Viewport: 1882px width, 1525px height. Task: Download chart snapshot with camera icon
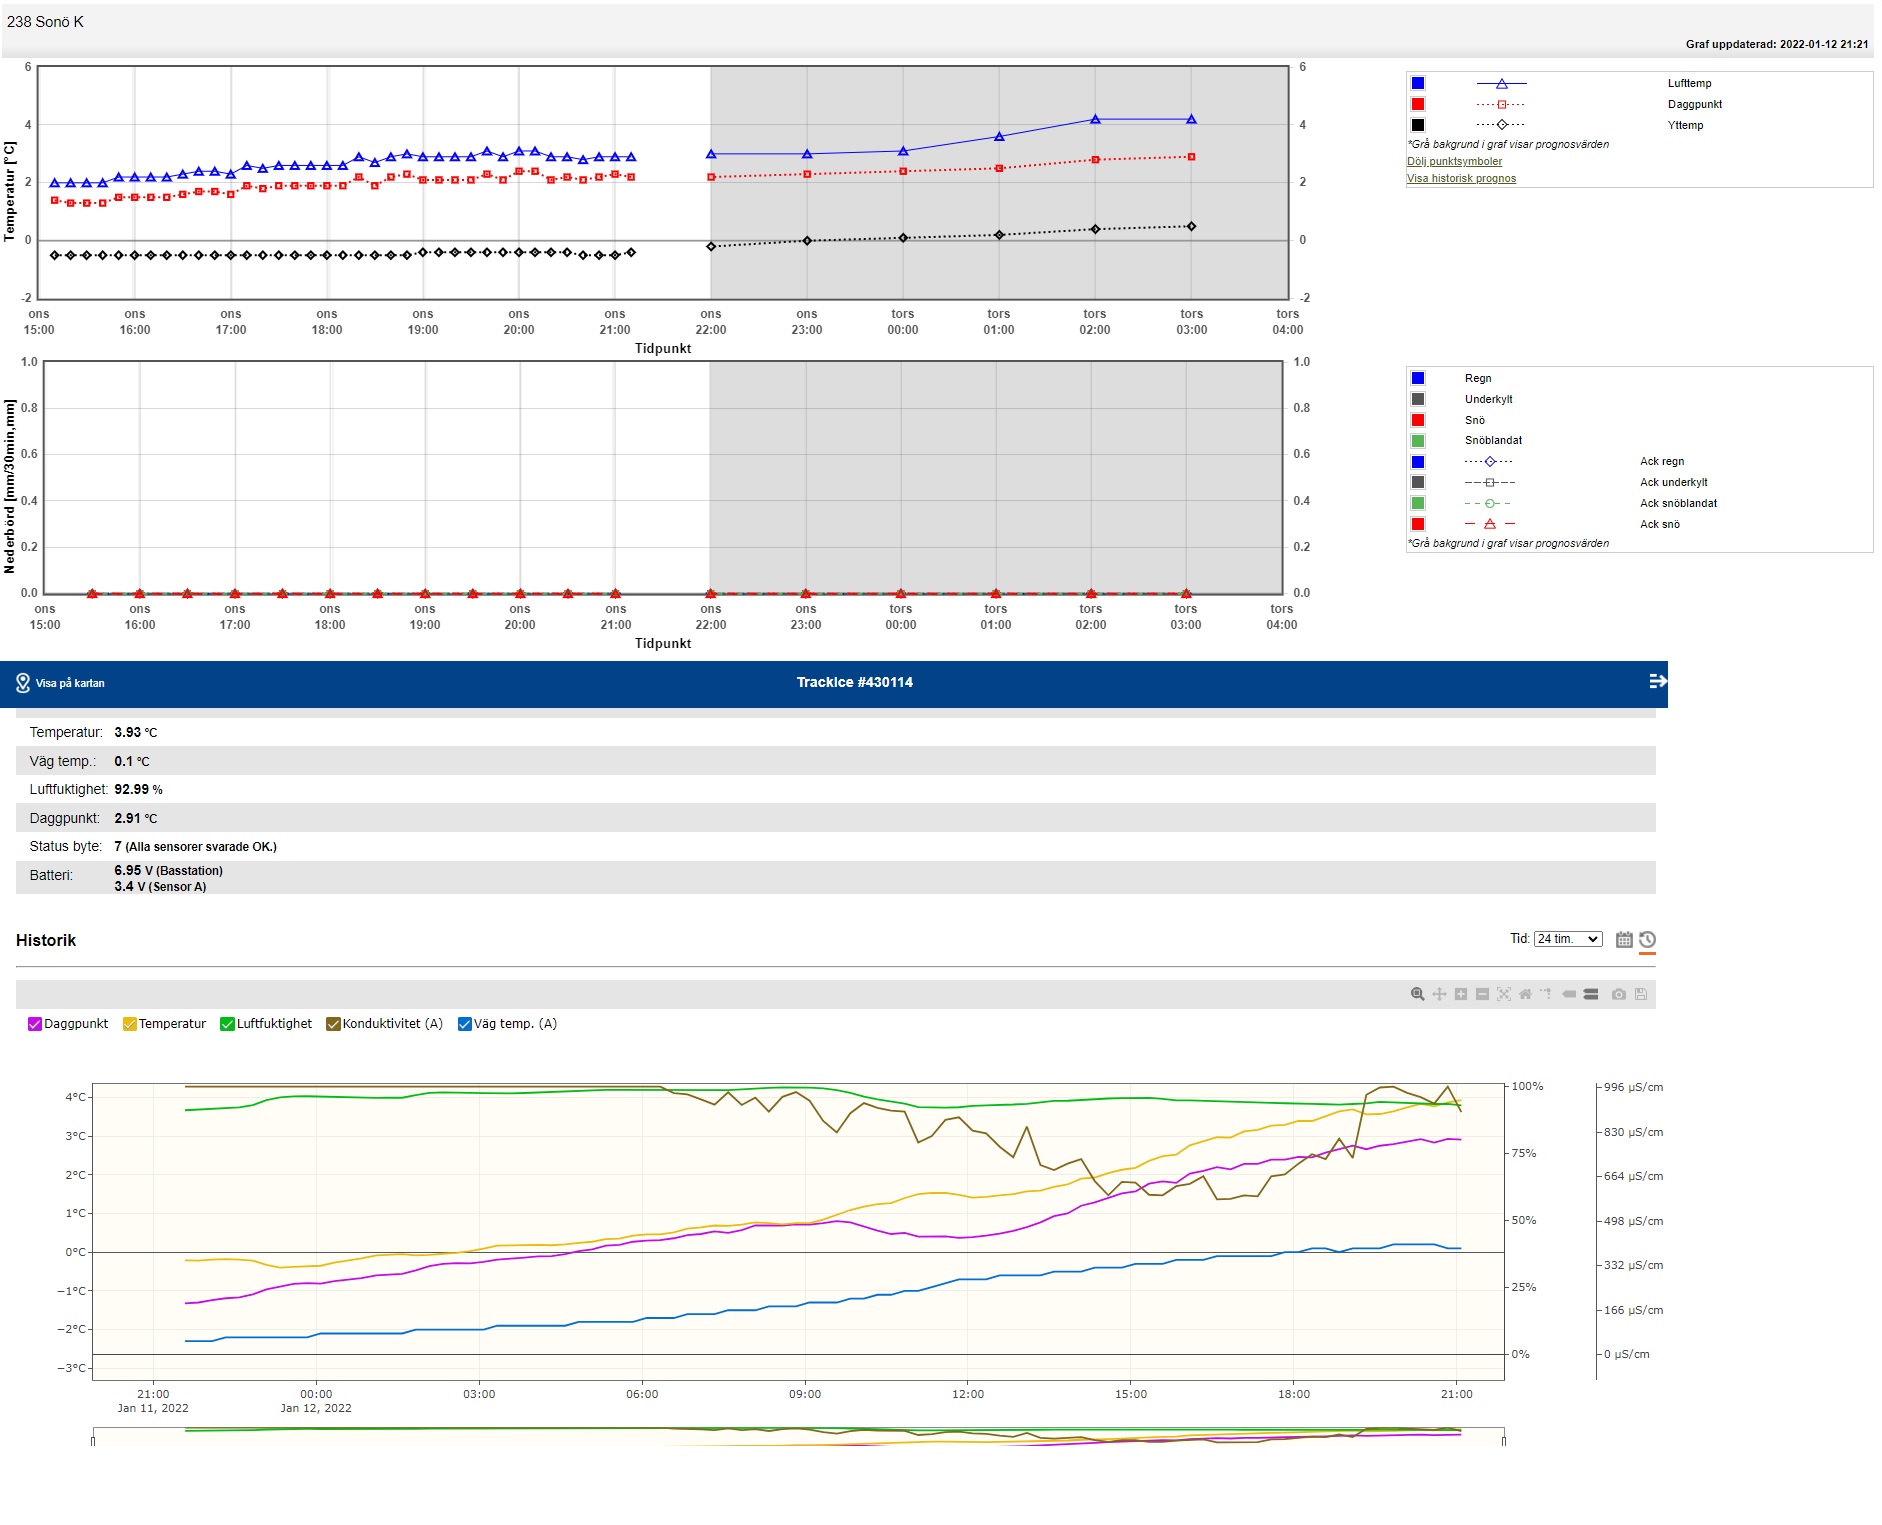coord(1618,994)
